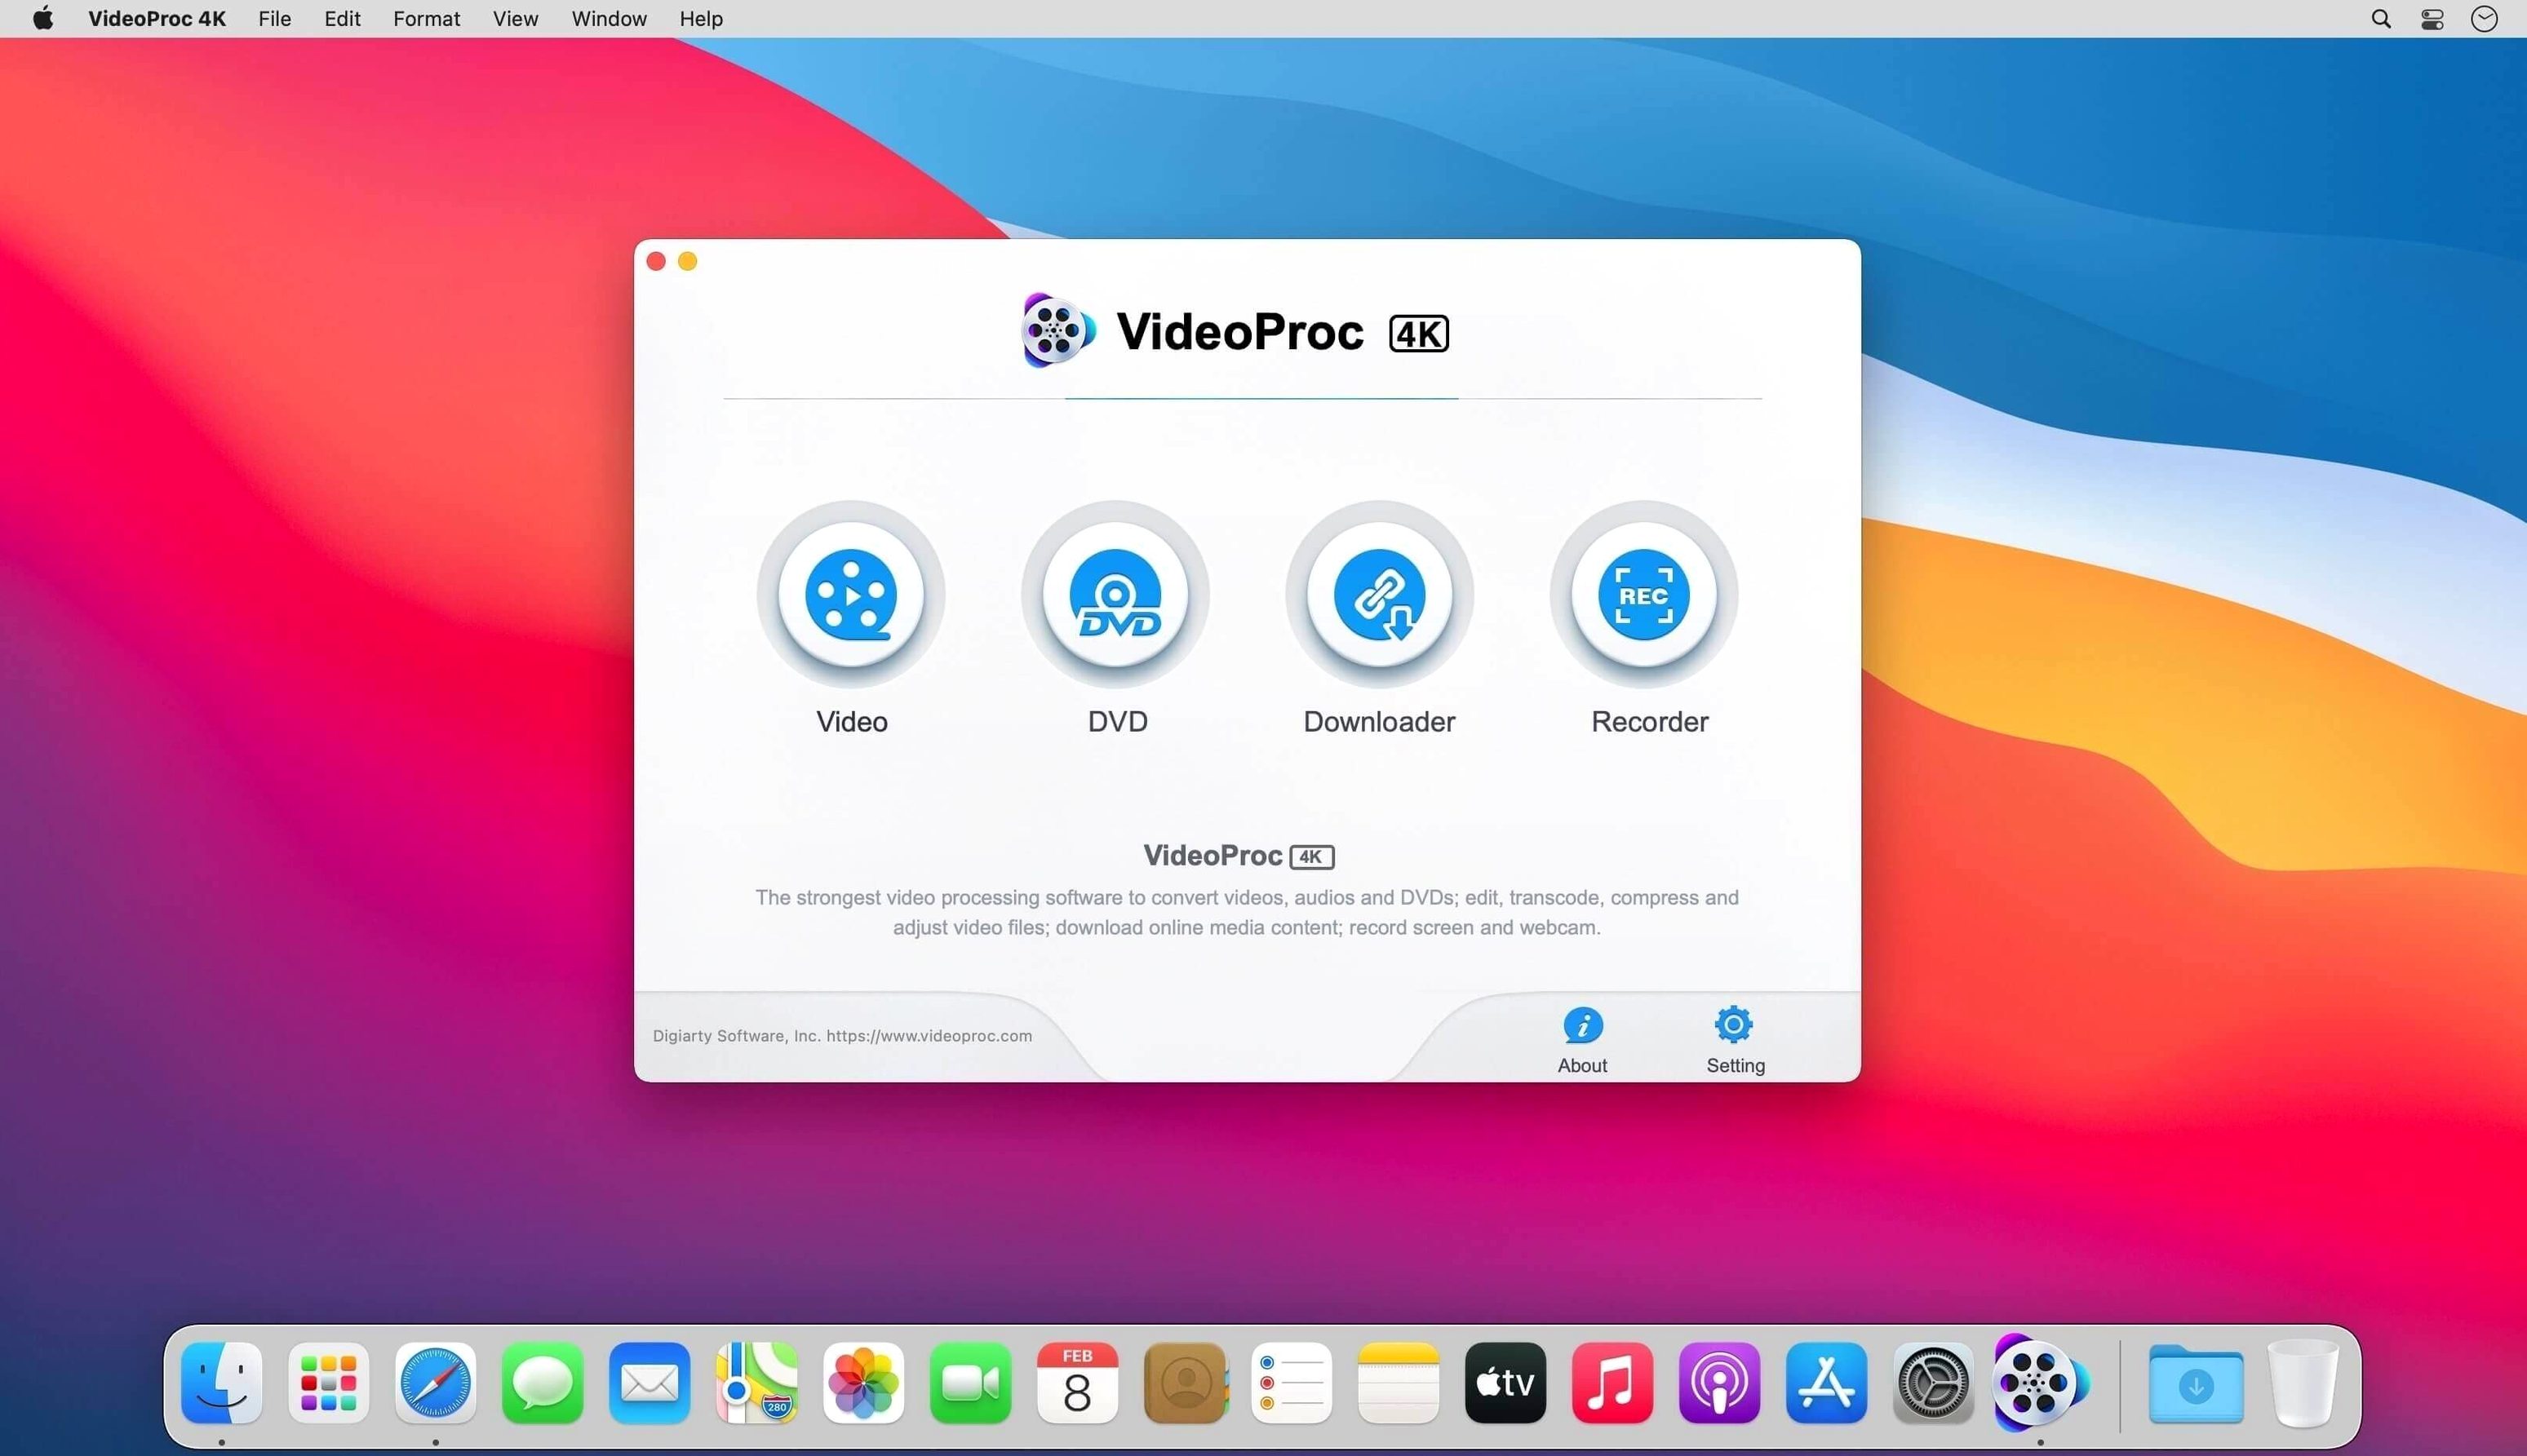Screen dimensions: 2527x1456
Task: Open the Notes app in dock
Action: [x=1399, y=1383]
